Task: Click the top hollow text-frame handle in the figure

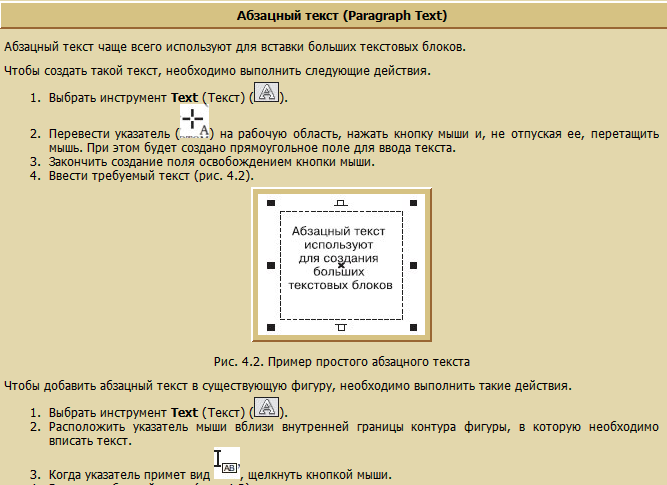Action: [x=341, y=203]
